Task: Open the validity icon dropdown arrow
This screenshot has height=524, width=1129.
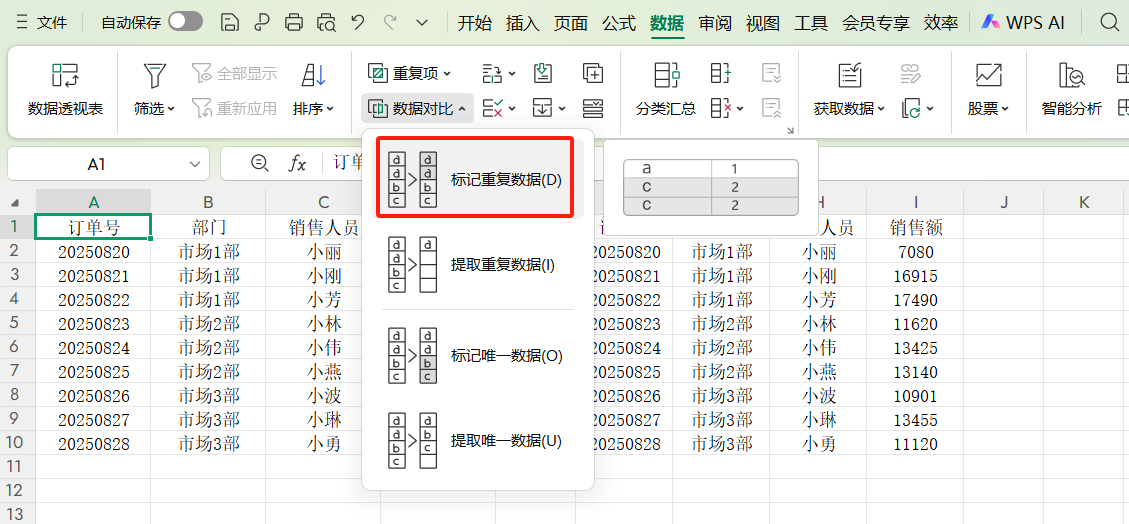Action: click(513, 109)
